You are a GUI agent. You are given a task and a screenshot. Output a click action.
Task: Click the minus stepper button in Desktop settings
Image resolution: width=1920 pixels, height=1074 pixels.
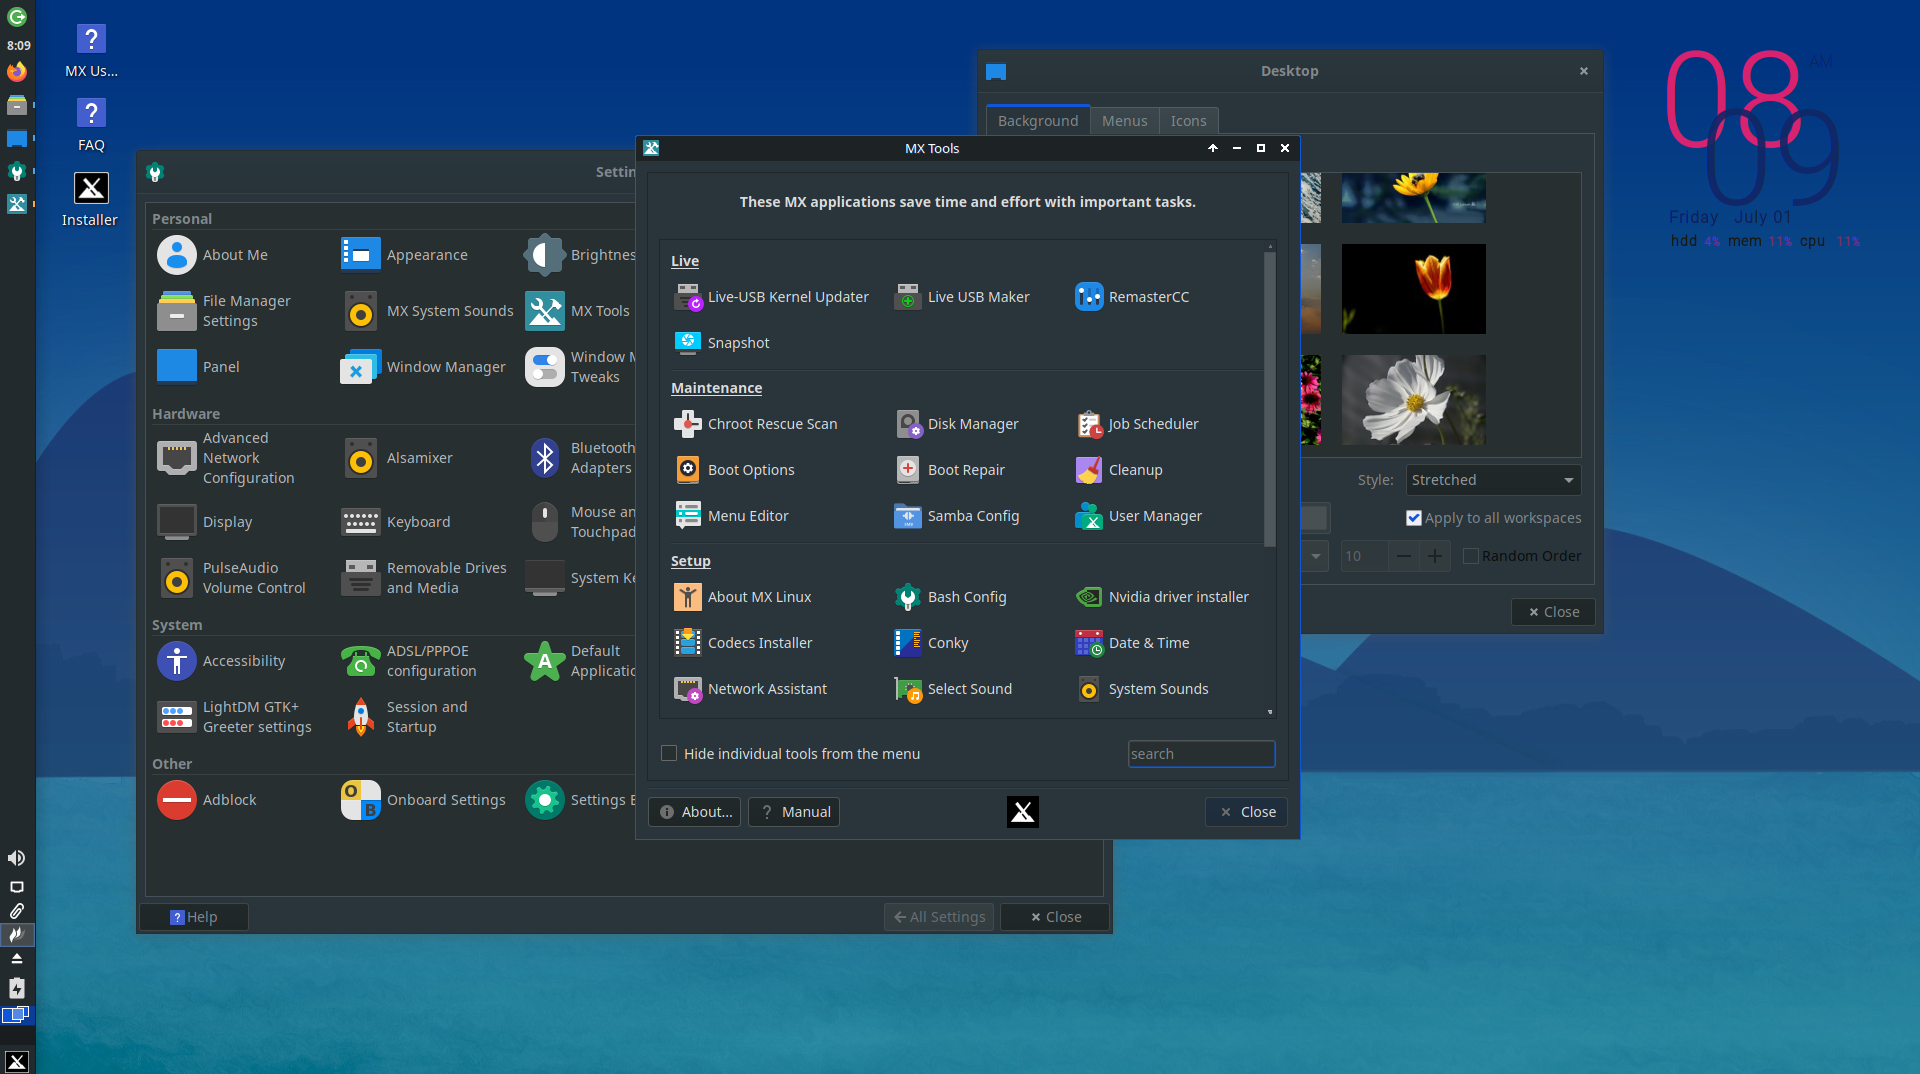coord(1404,556)
